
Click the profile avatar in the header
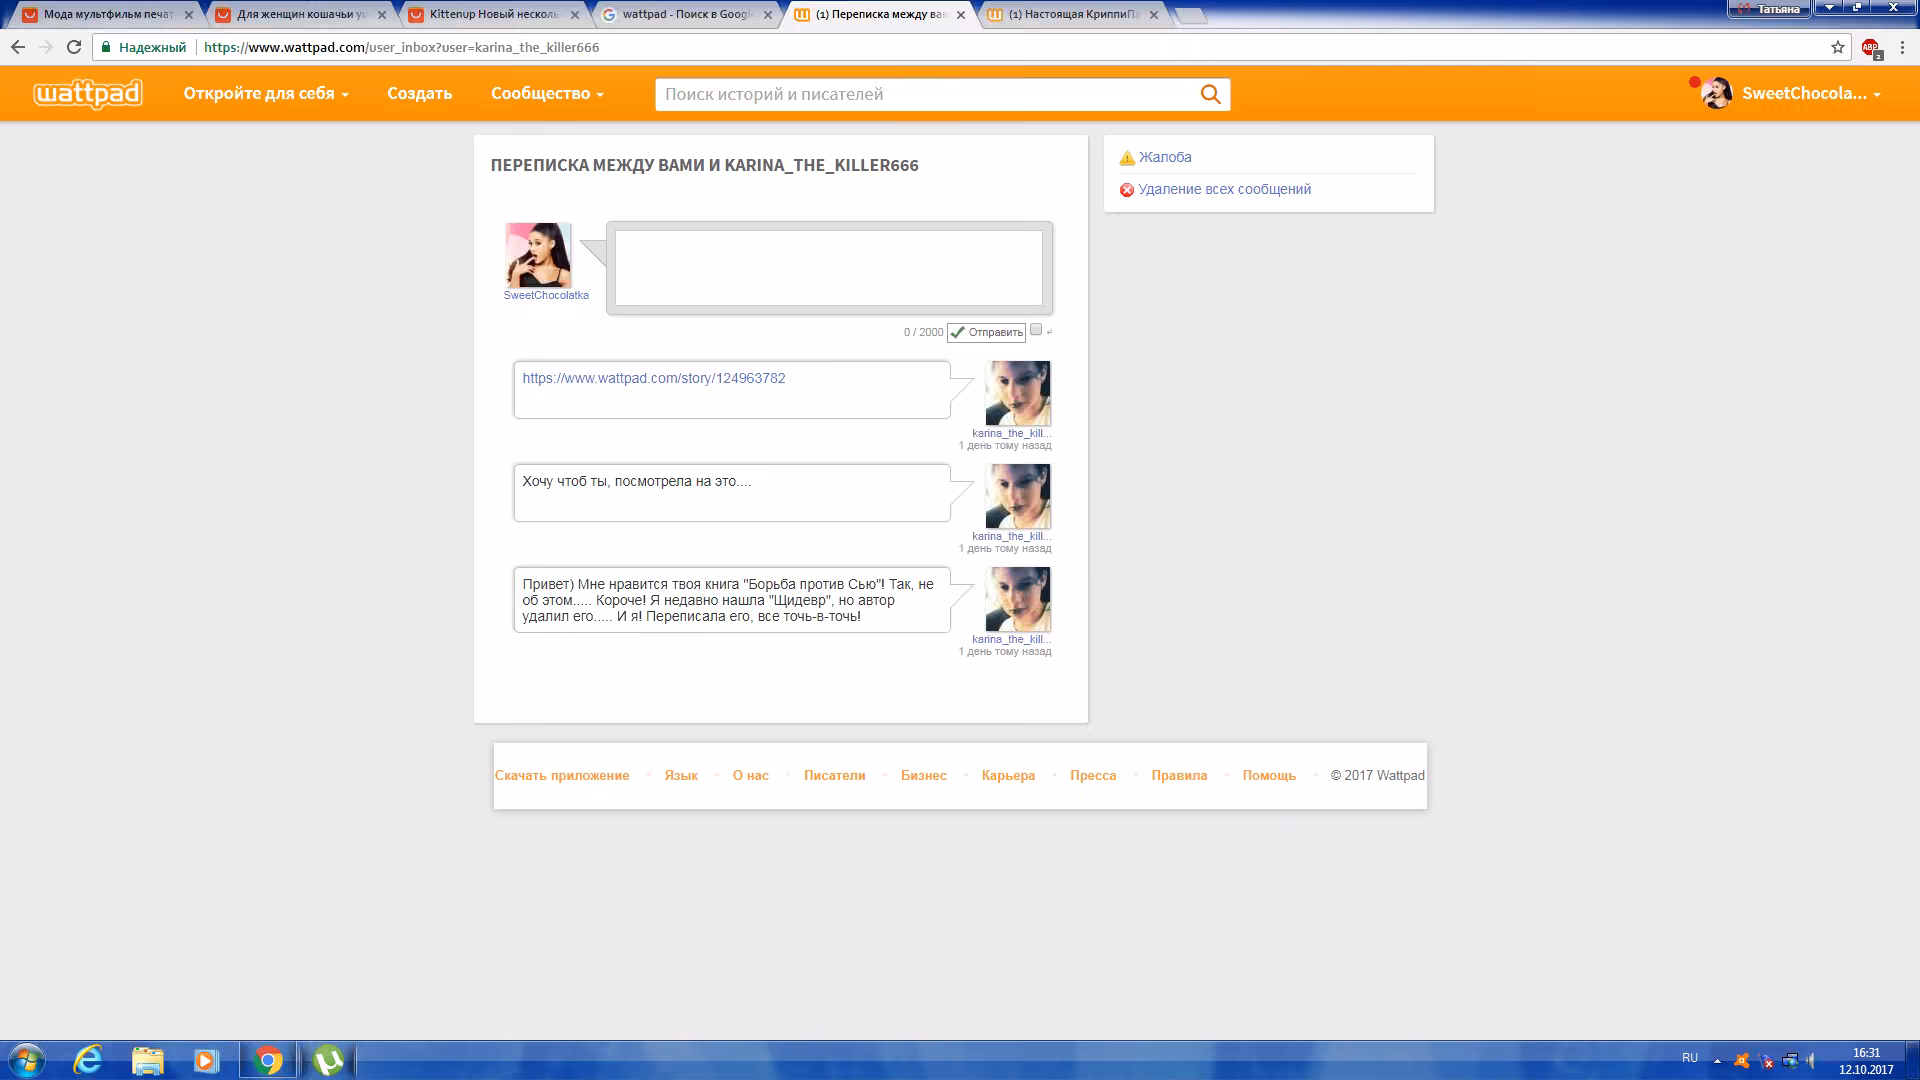(1717, 93)
